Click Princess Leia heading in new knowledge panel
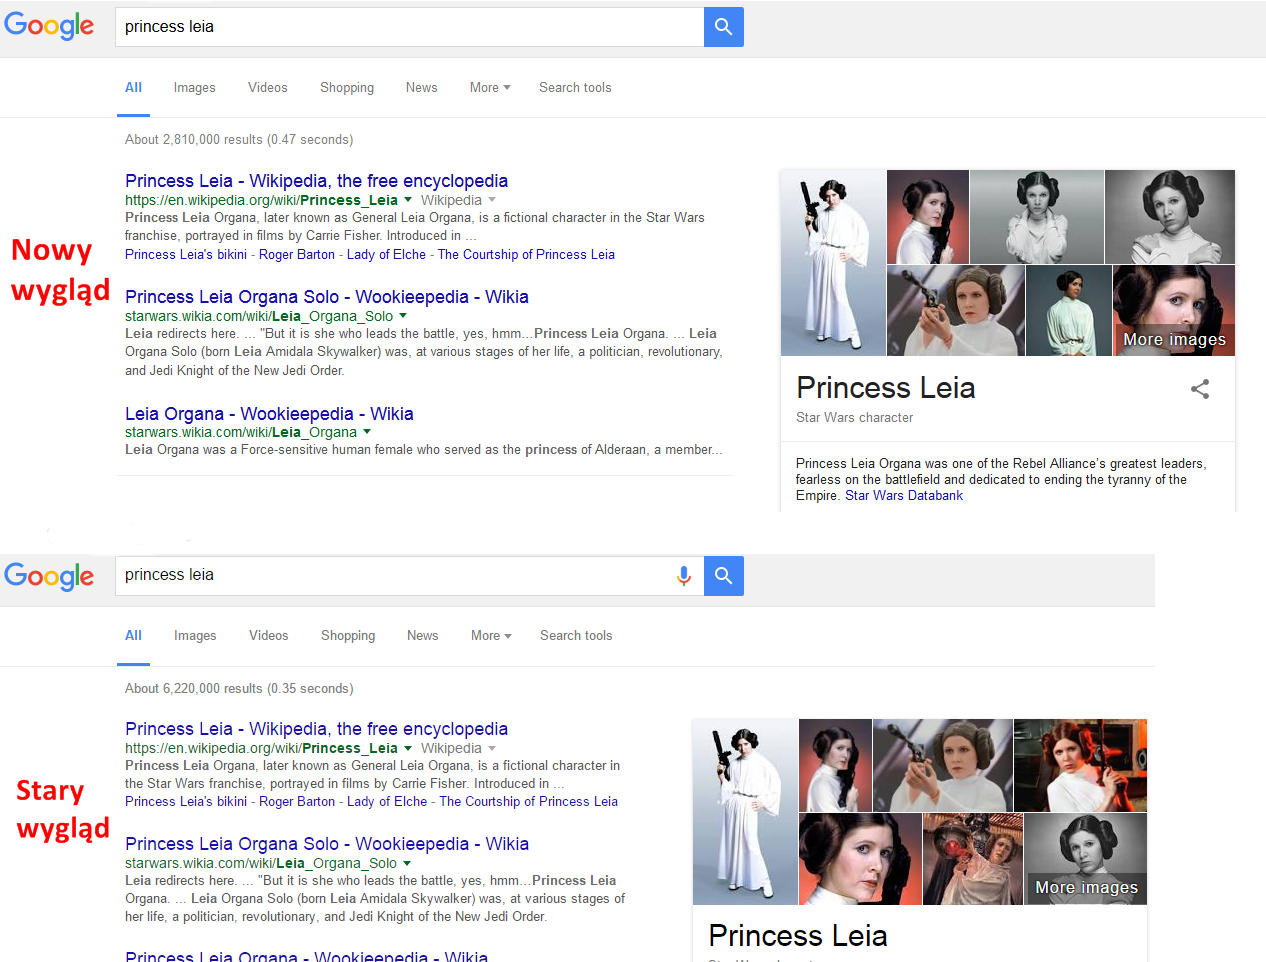1266x962 pixels. [x=886, y=388]
